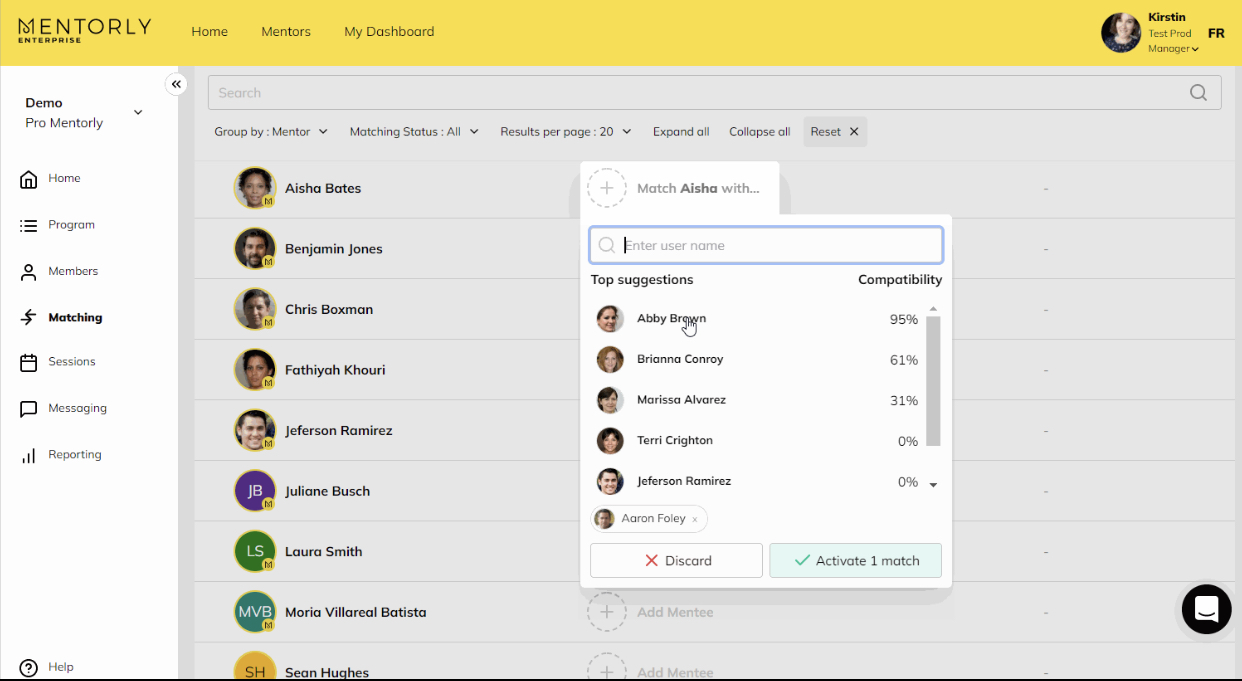Click the Activate 1 match button

pyautogui.click(x=855, y=561)
